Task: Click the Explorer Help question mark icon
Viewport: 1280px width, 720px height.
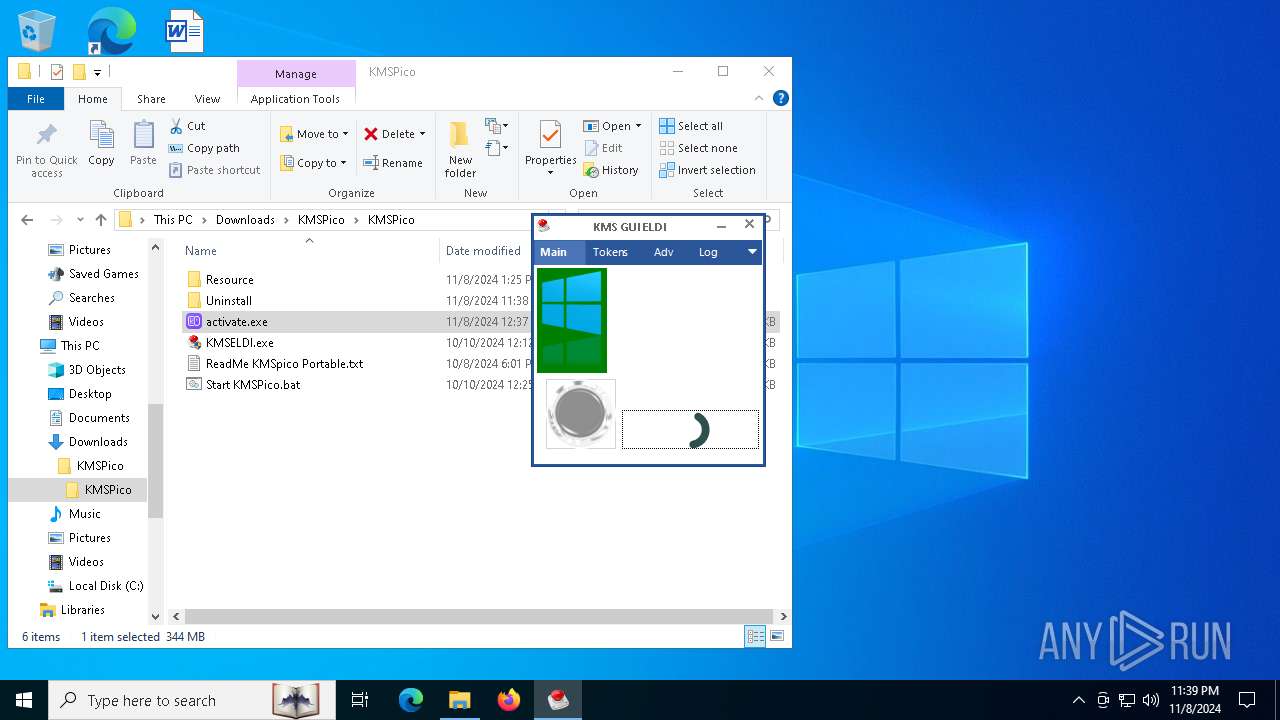Action: 781,98
